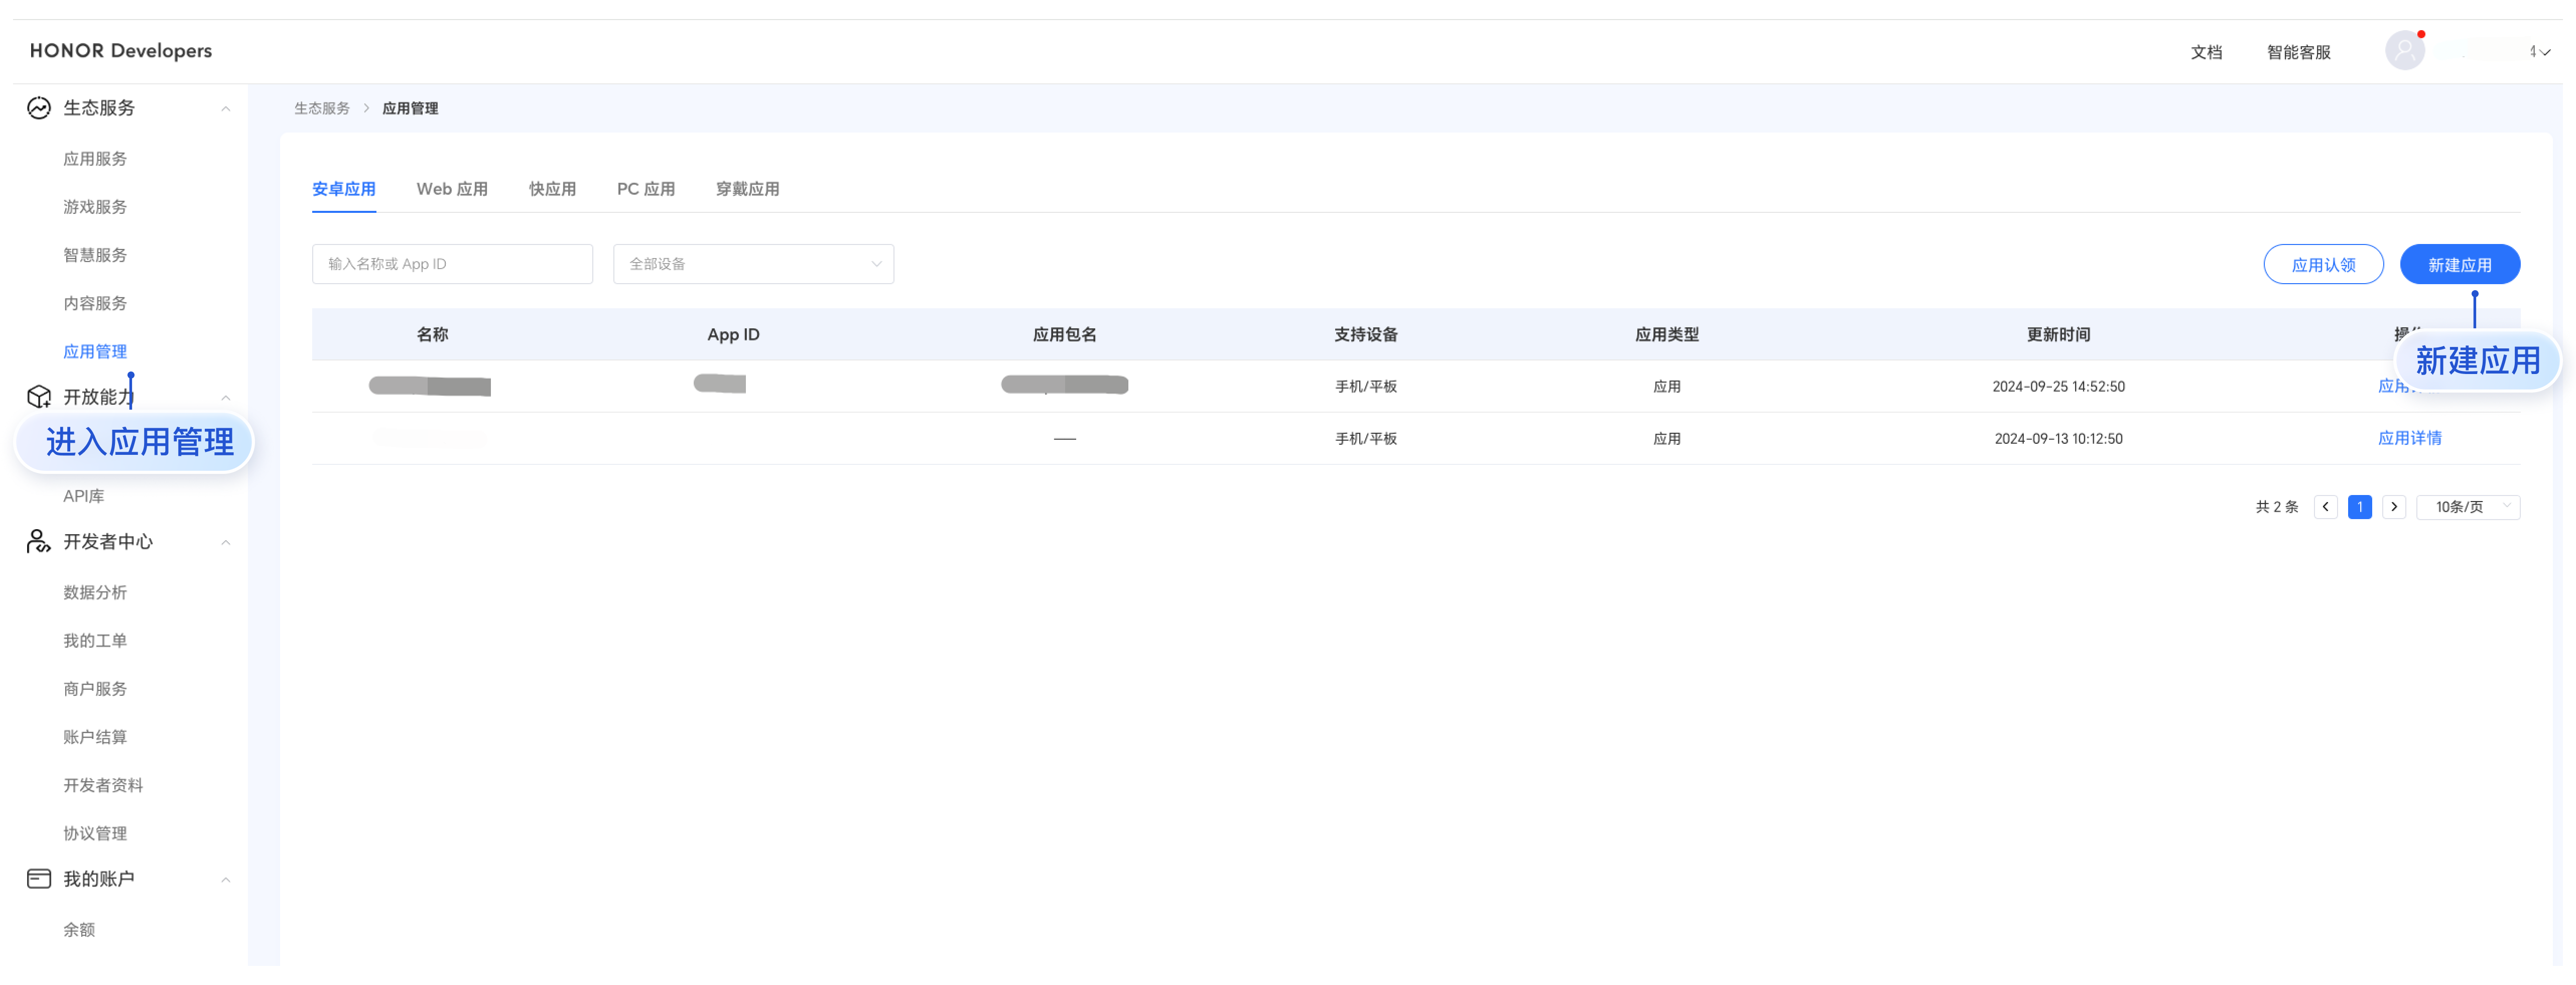Screen dimensions: 2576x985
Task: Click the 新建应用 button
Action: pos(2459,265)
